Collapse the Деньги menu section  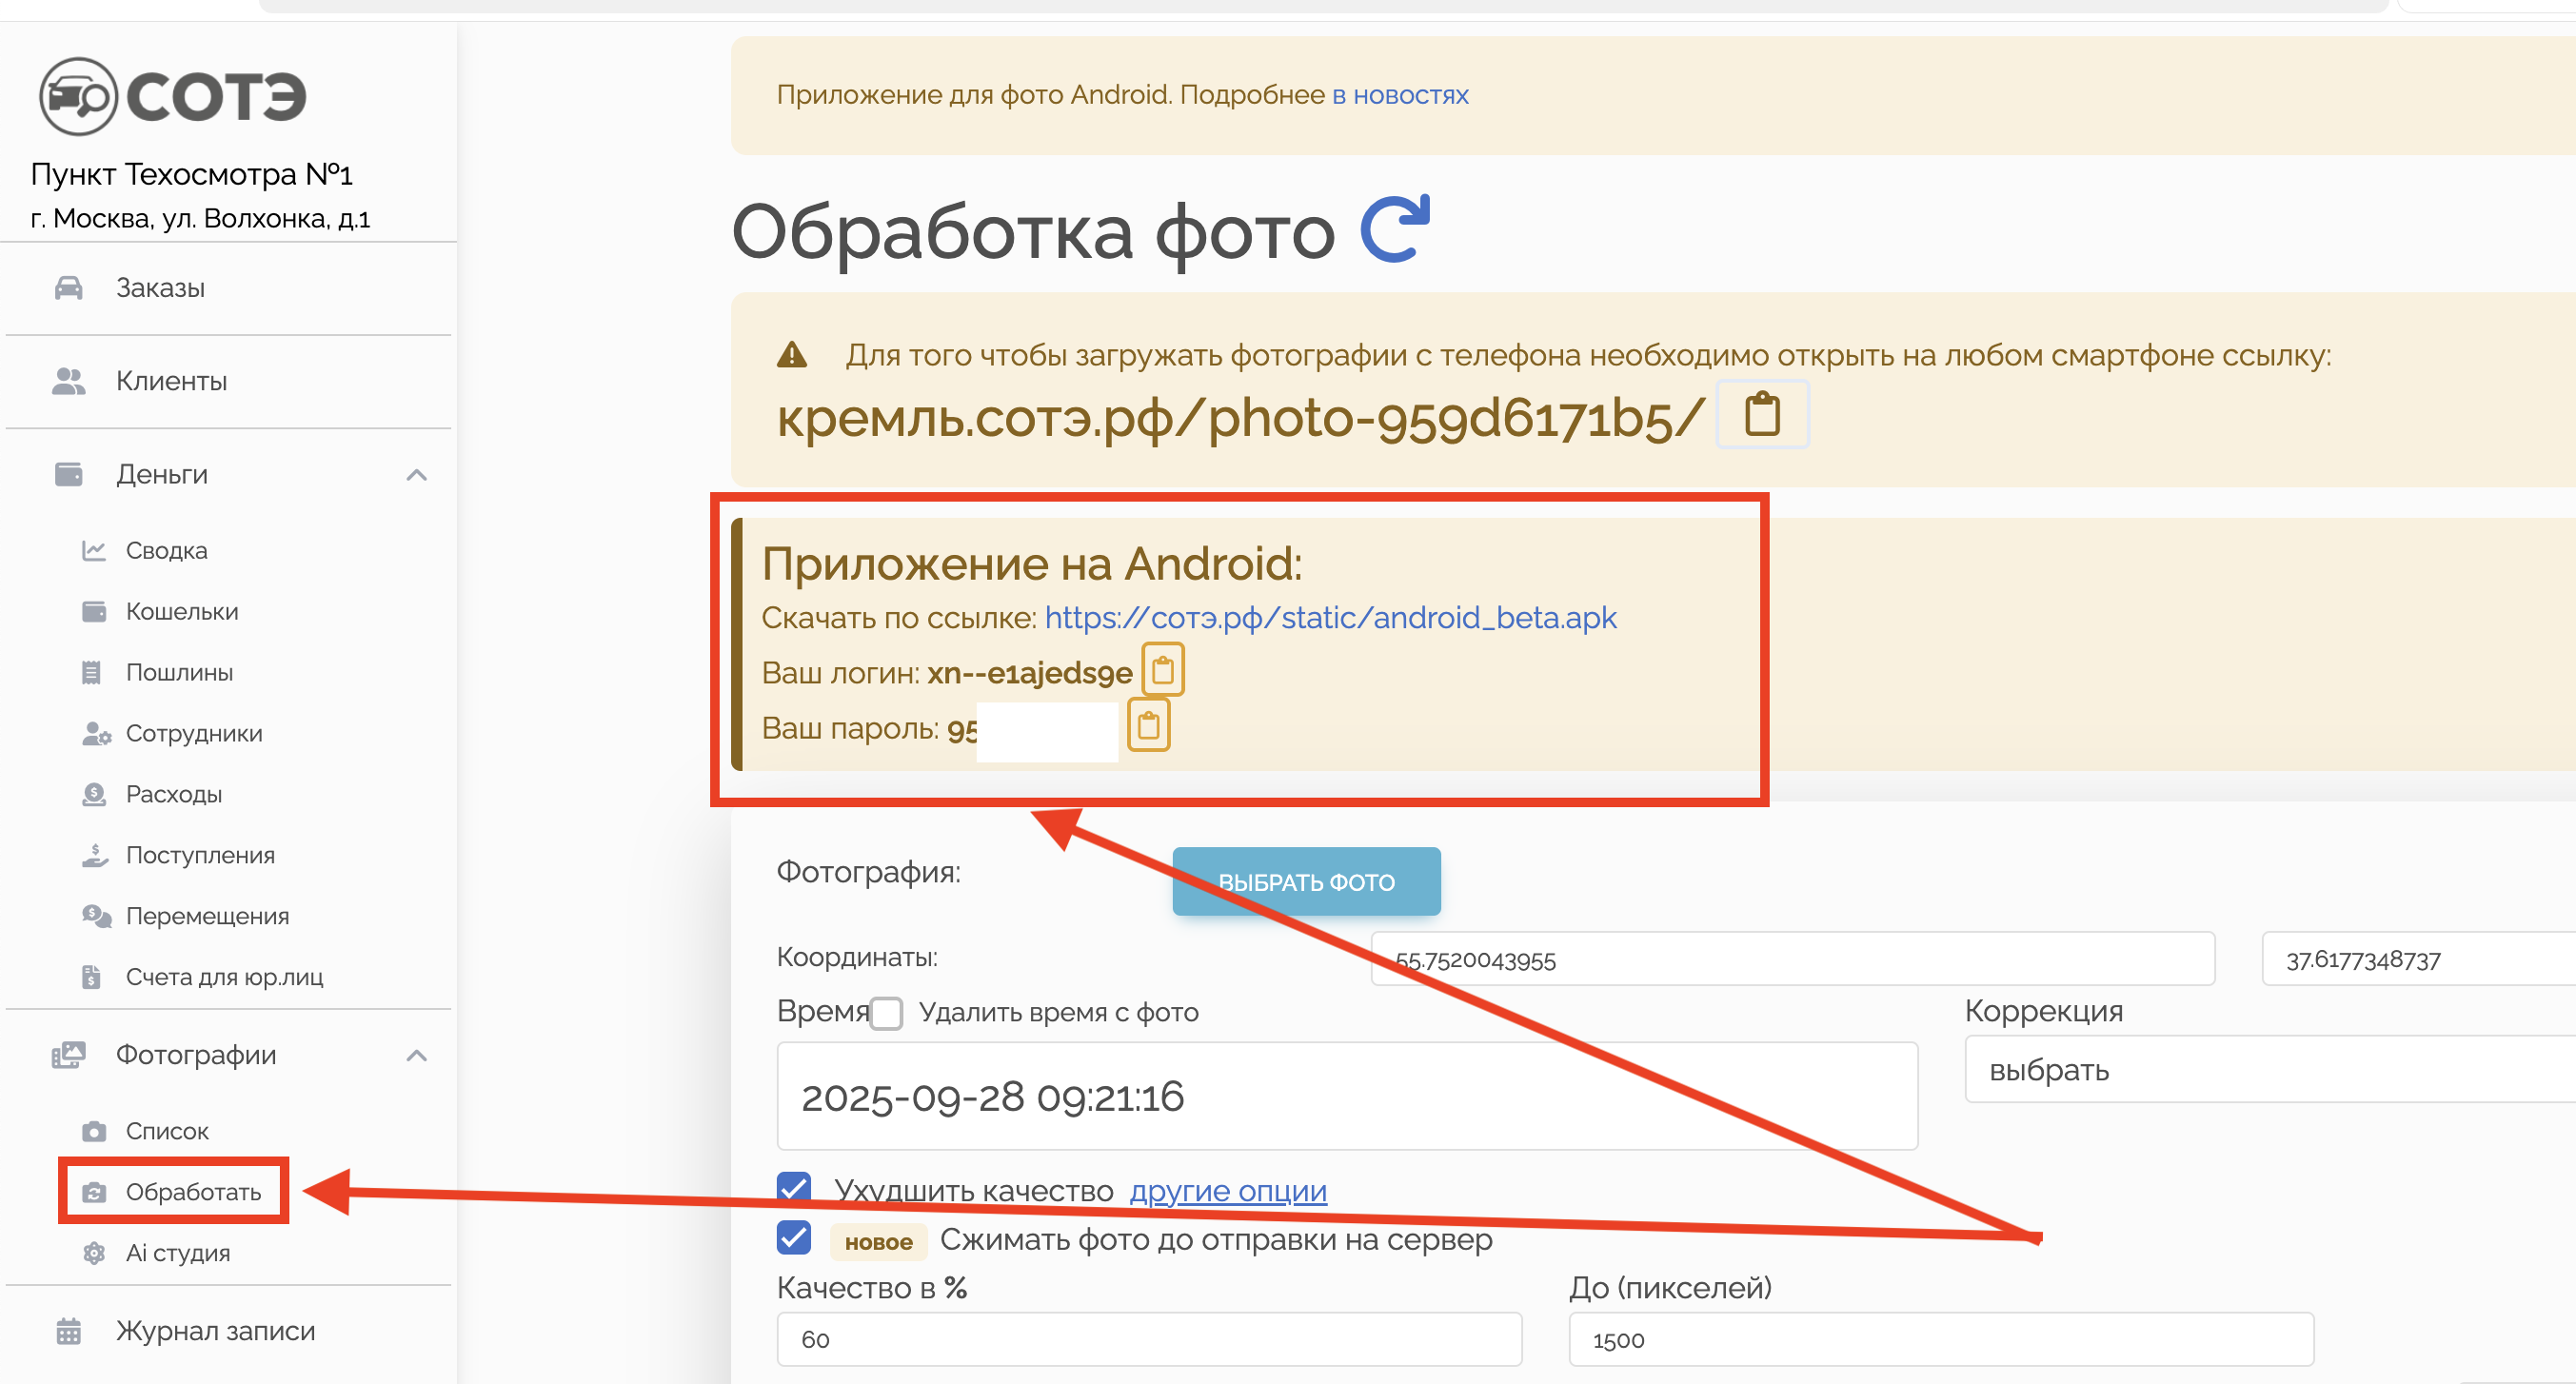pos(416,475)
